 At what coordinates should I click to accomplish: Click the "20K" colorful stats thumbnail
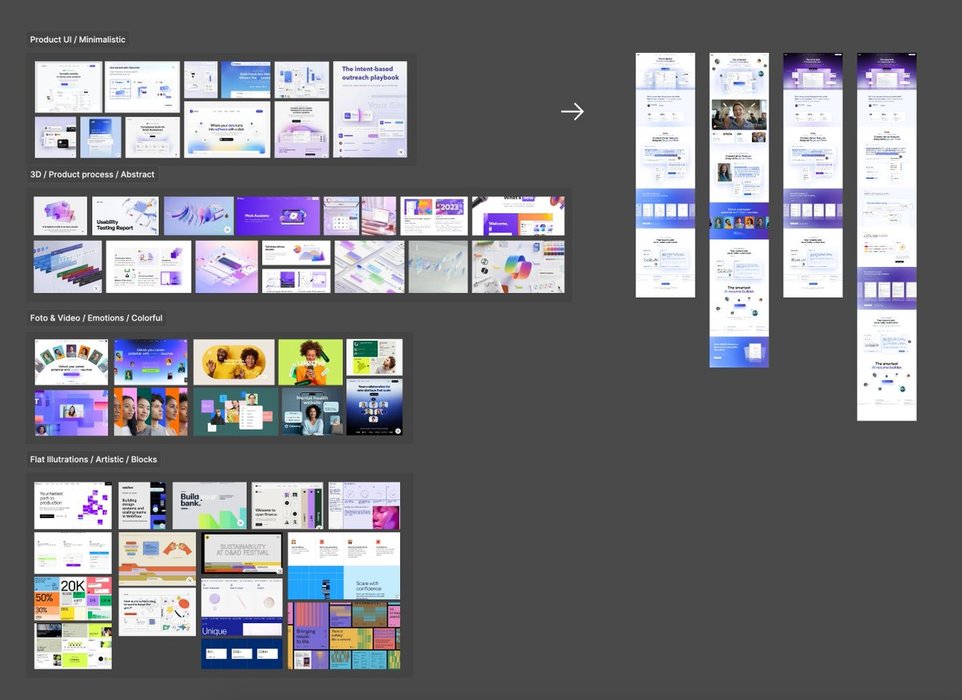tap(73, 597)
